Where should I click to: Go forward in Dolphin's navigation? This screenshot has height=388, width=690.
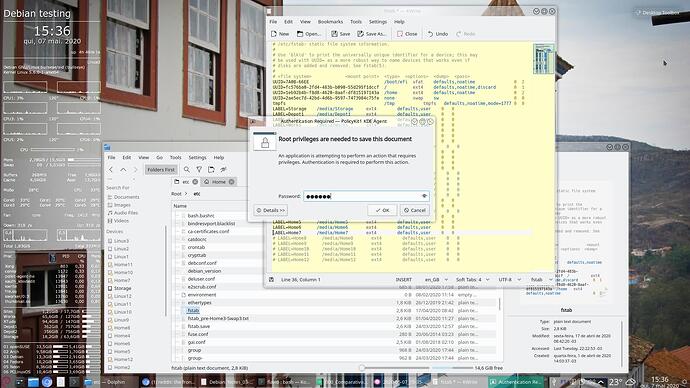[x=136, y=169]
